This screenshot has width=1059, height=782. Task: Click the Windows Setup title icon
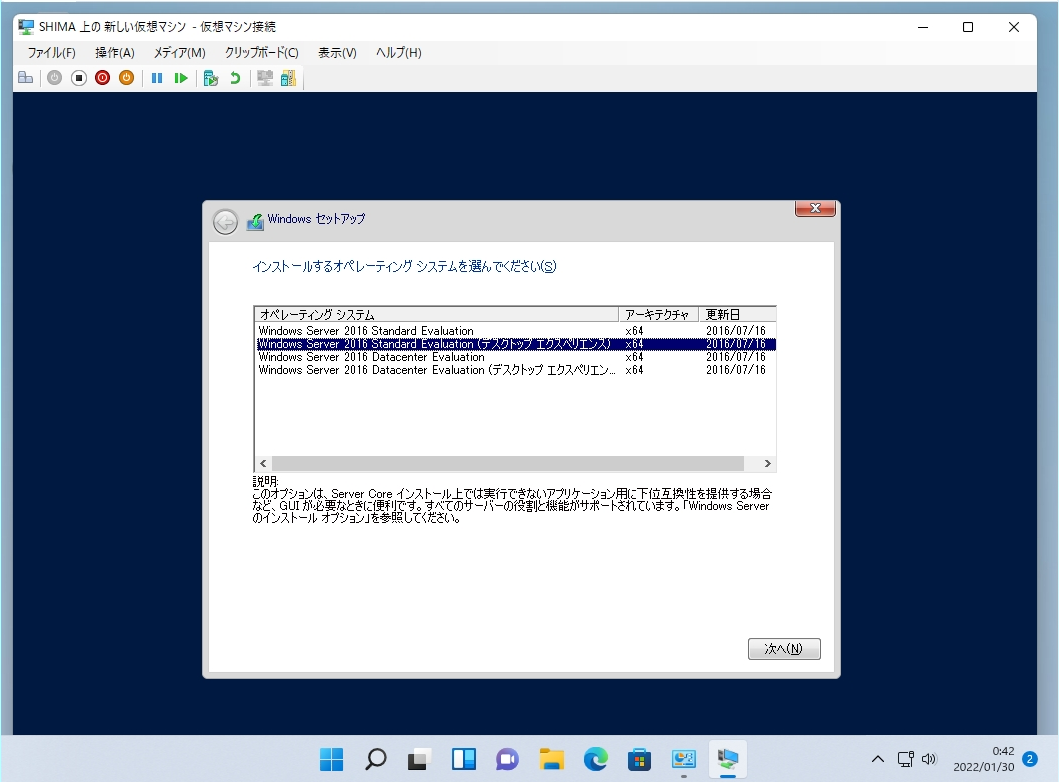pos(255,221)
